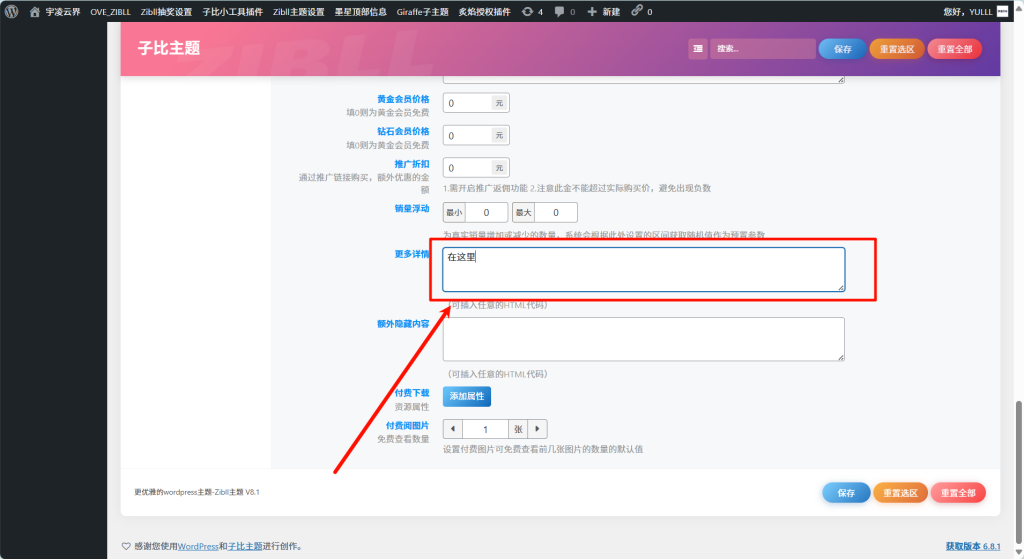Toggle the expand-all list icon in header
Screen dimensions: 1024x559
pyautogui.click(x=697, y=49)
